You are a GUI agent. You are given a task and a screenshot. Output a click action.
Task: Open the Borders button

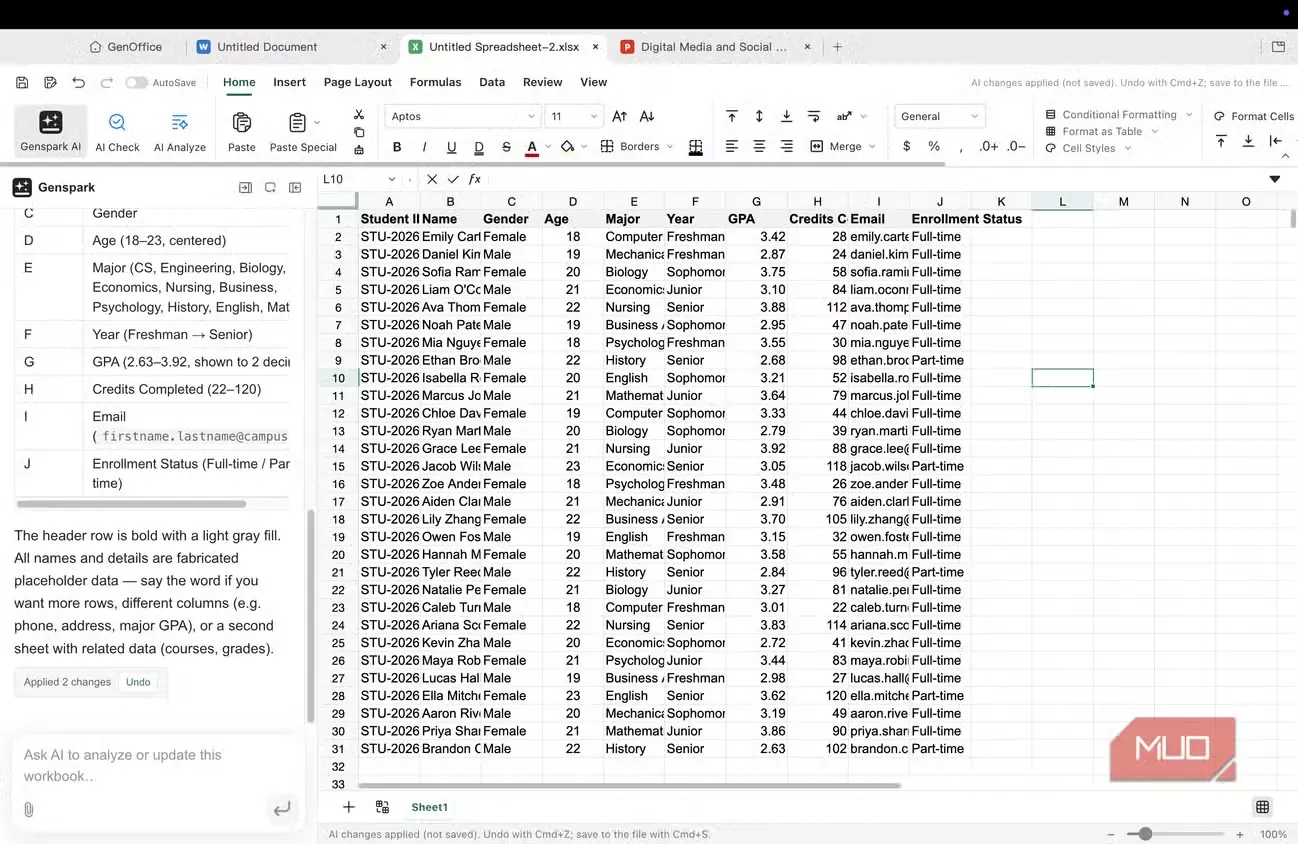click(637, 146)
